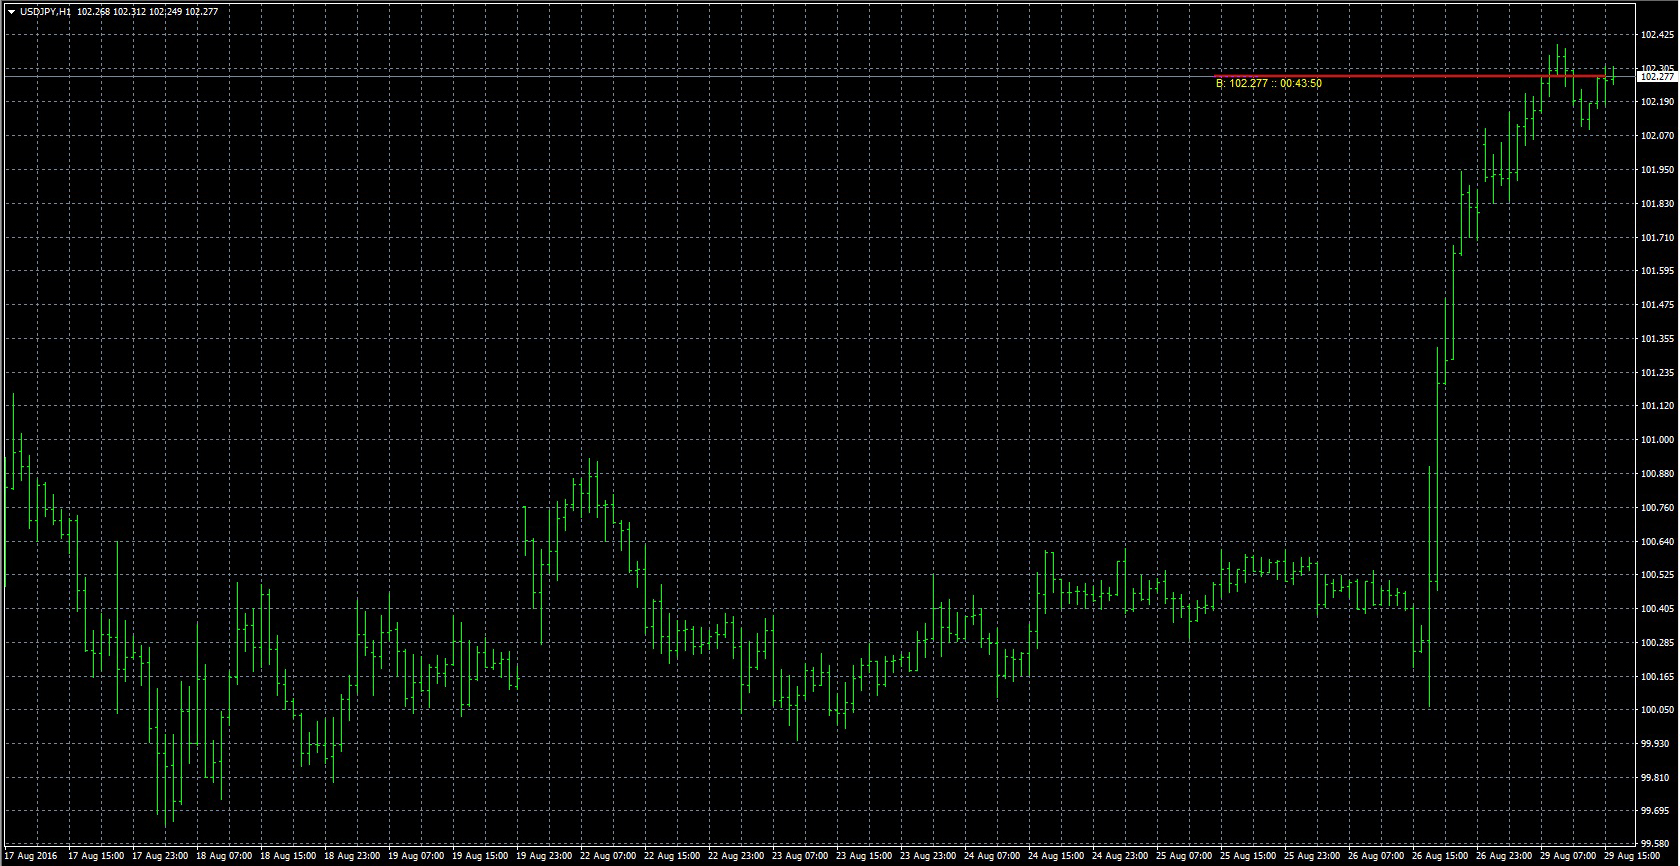
Task: Click the 22 Aug 23:00 time axis label
Action: coord(736,857)
